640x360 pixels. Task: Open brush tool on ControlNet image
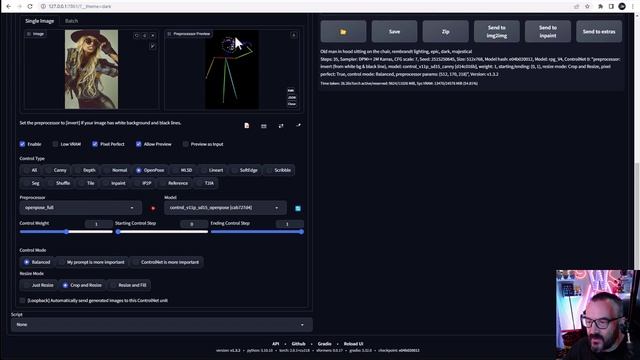click(153, 47)
